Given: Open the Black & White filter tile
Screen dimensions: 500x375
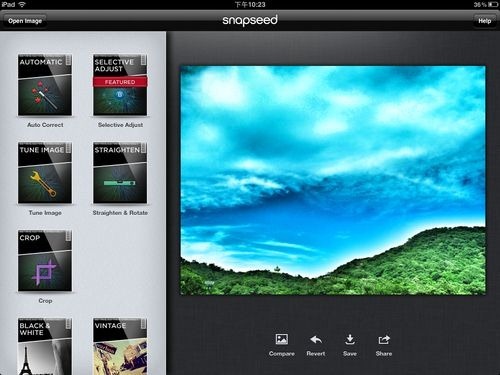Looking at the screenshot, I should click(x=45, y=347).
